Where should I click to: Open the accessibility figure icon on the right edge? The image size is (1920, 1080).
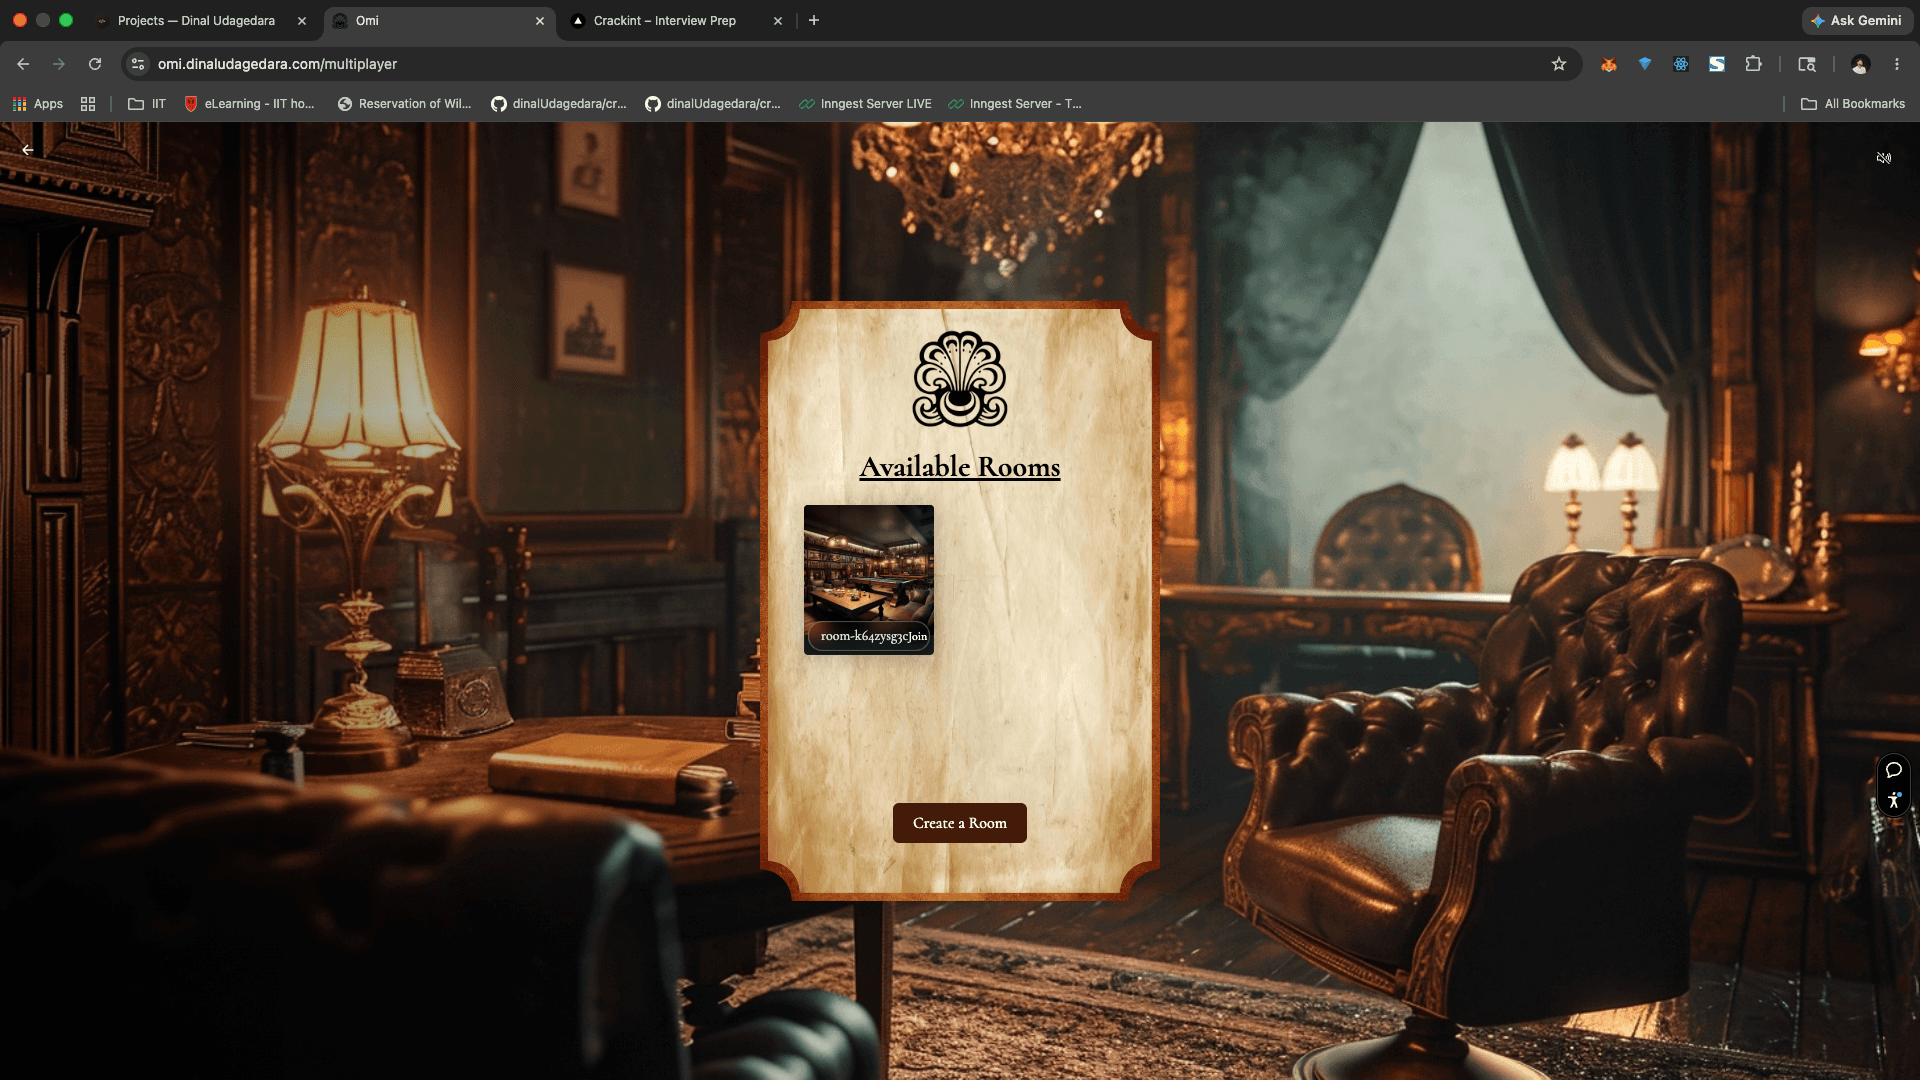[x=1894, y=800]
